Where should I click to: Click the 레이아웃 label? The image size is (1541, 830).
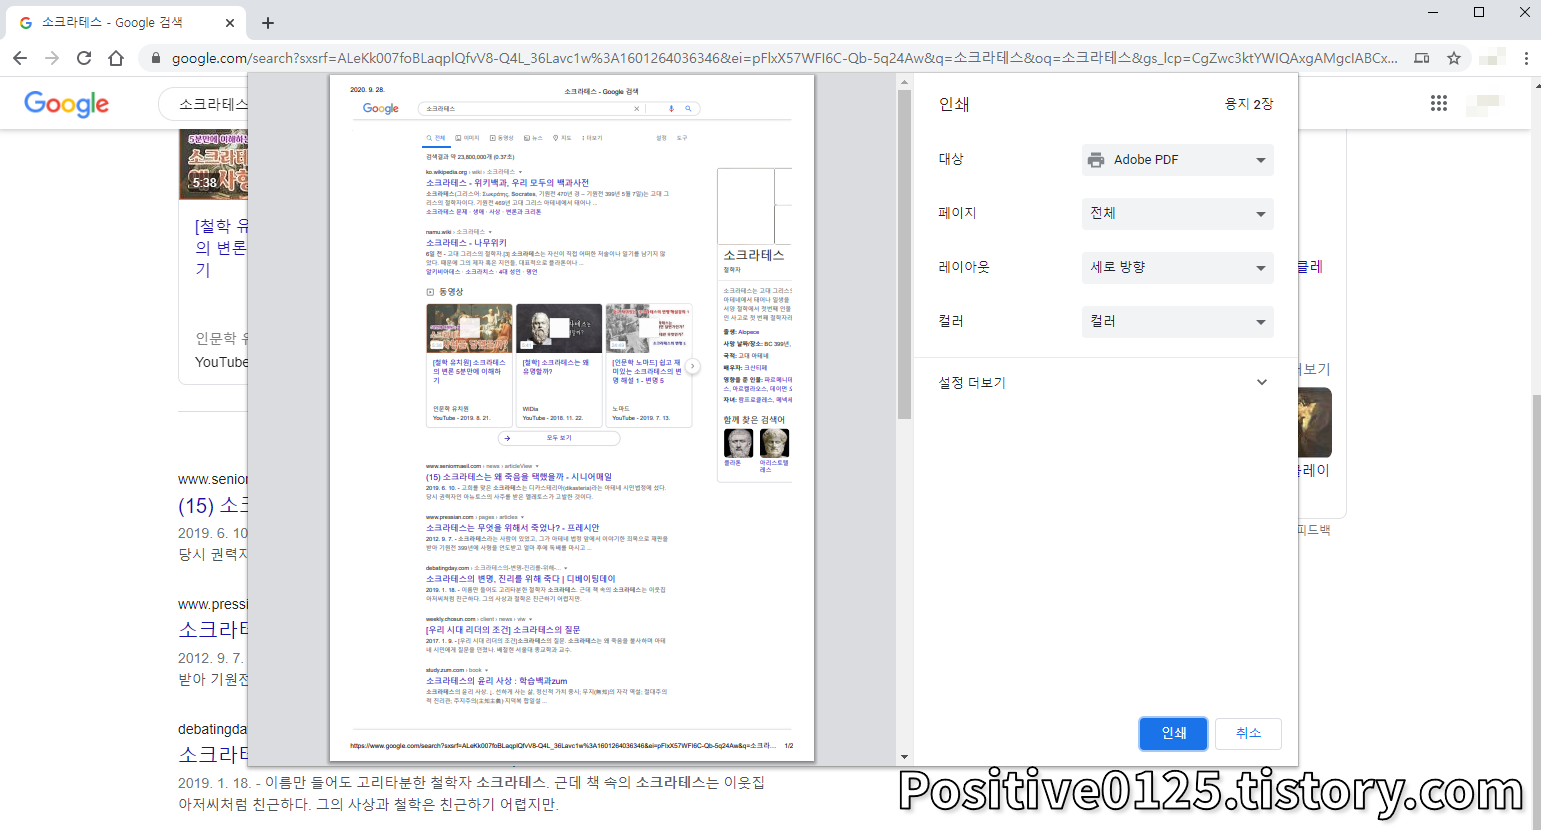pyautogui.click(x=964, y=267)
